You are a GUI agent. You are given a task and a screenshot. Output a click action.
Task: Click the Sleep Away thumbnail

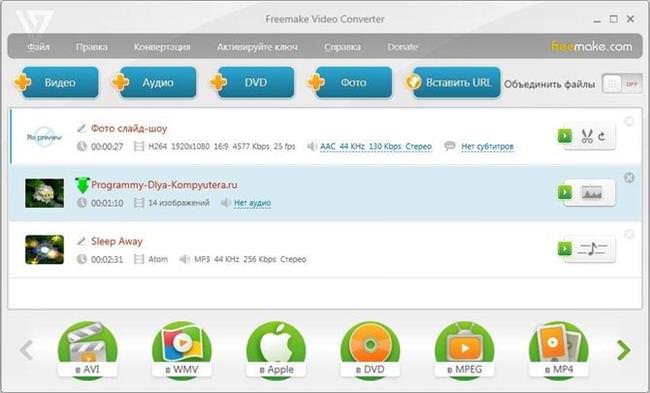pos(44,250)
